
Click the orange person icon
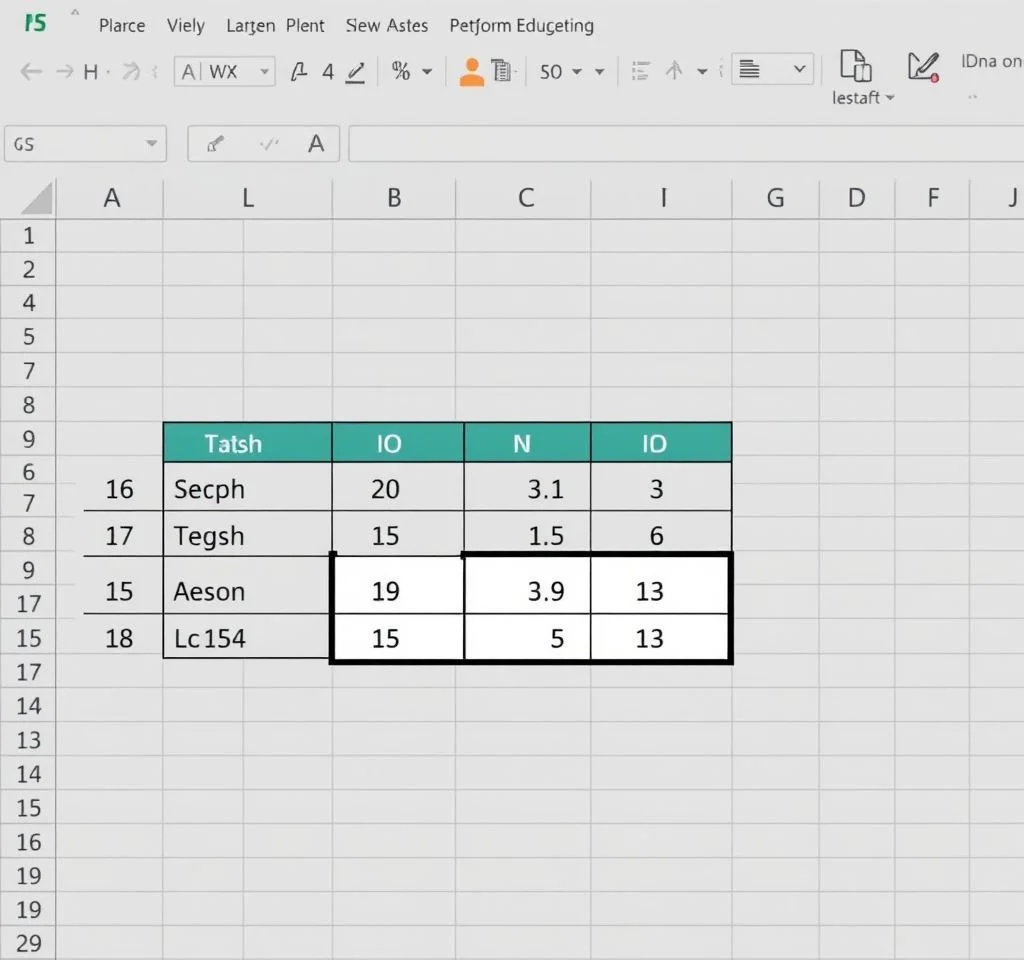[471, 71]
